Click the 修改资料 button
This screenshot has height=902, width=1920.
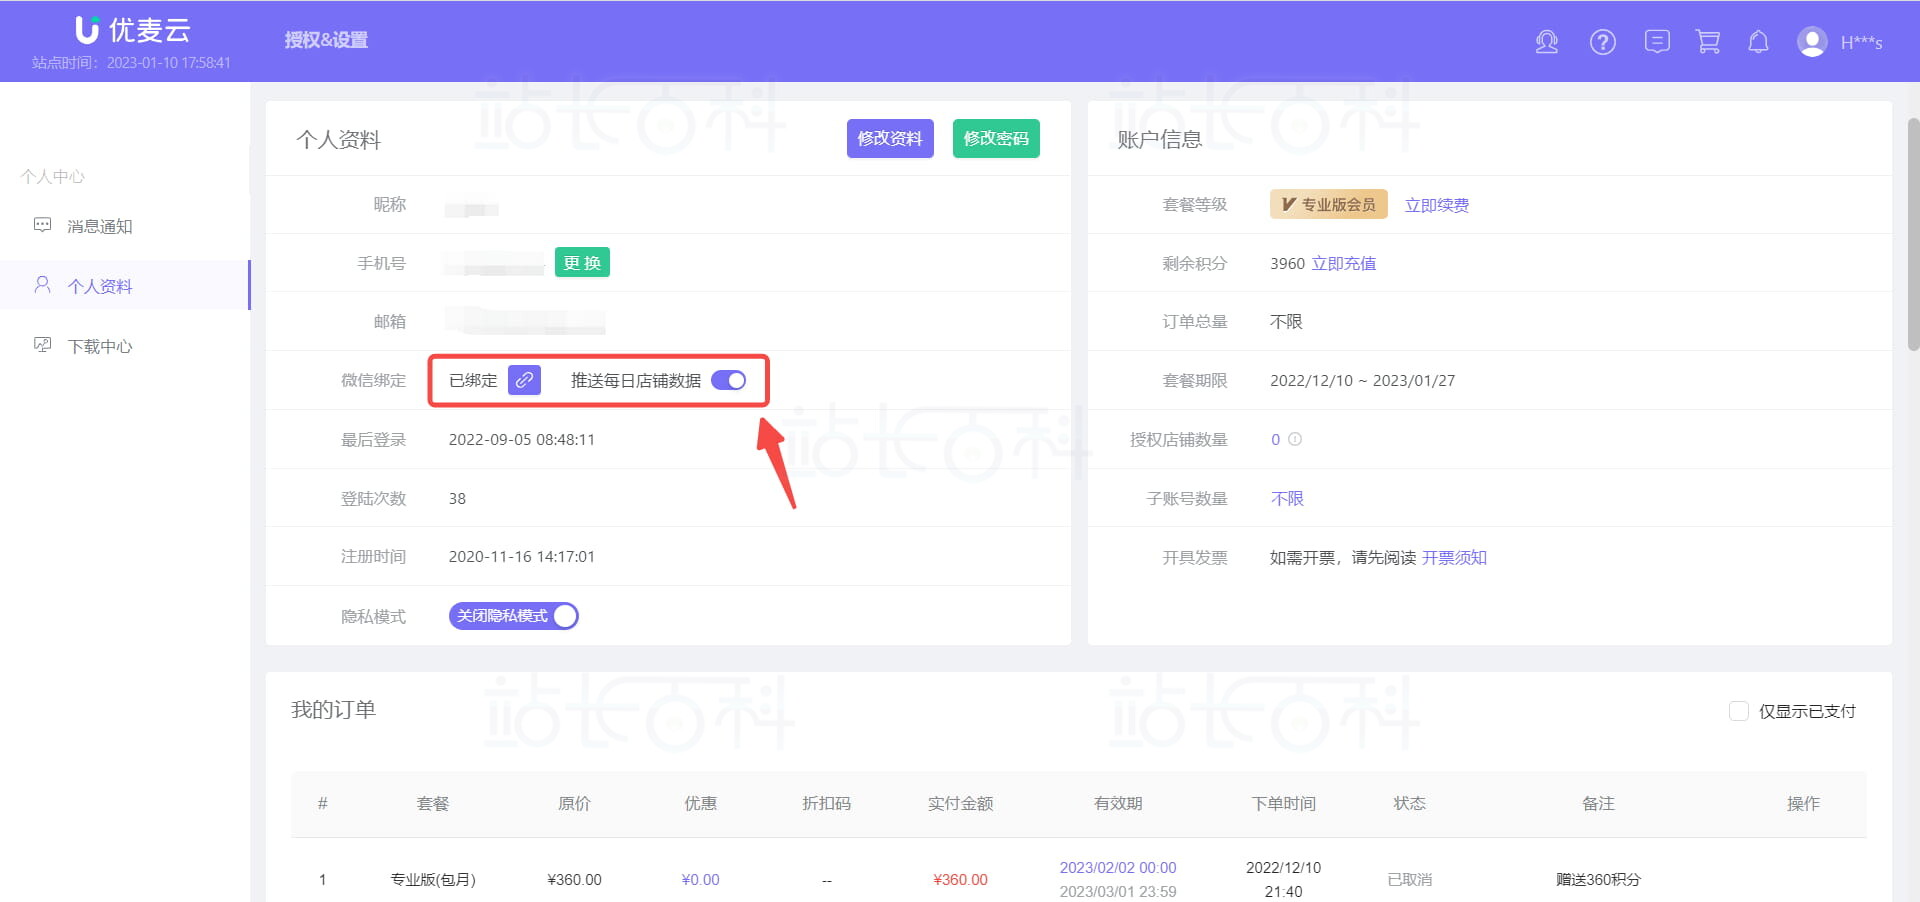(x=889, y=138)
